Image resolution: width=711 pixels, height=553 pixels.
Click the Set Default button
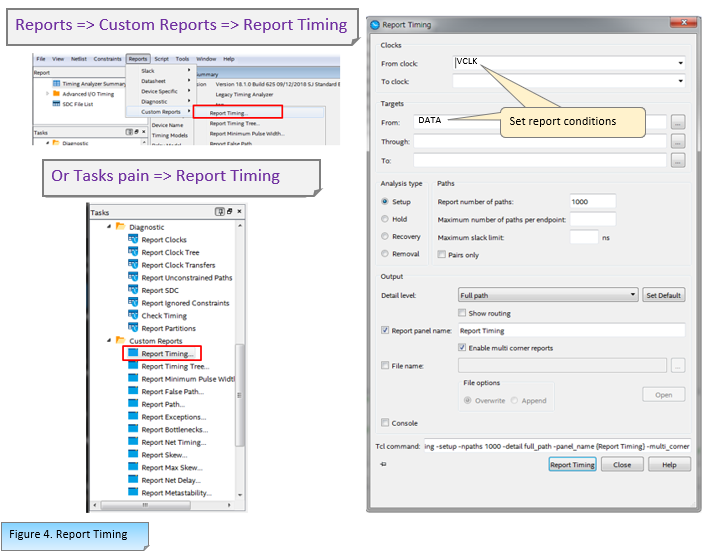[x=663, y=295]
